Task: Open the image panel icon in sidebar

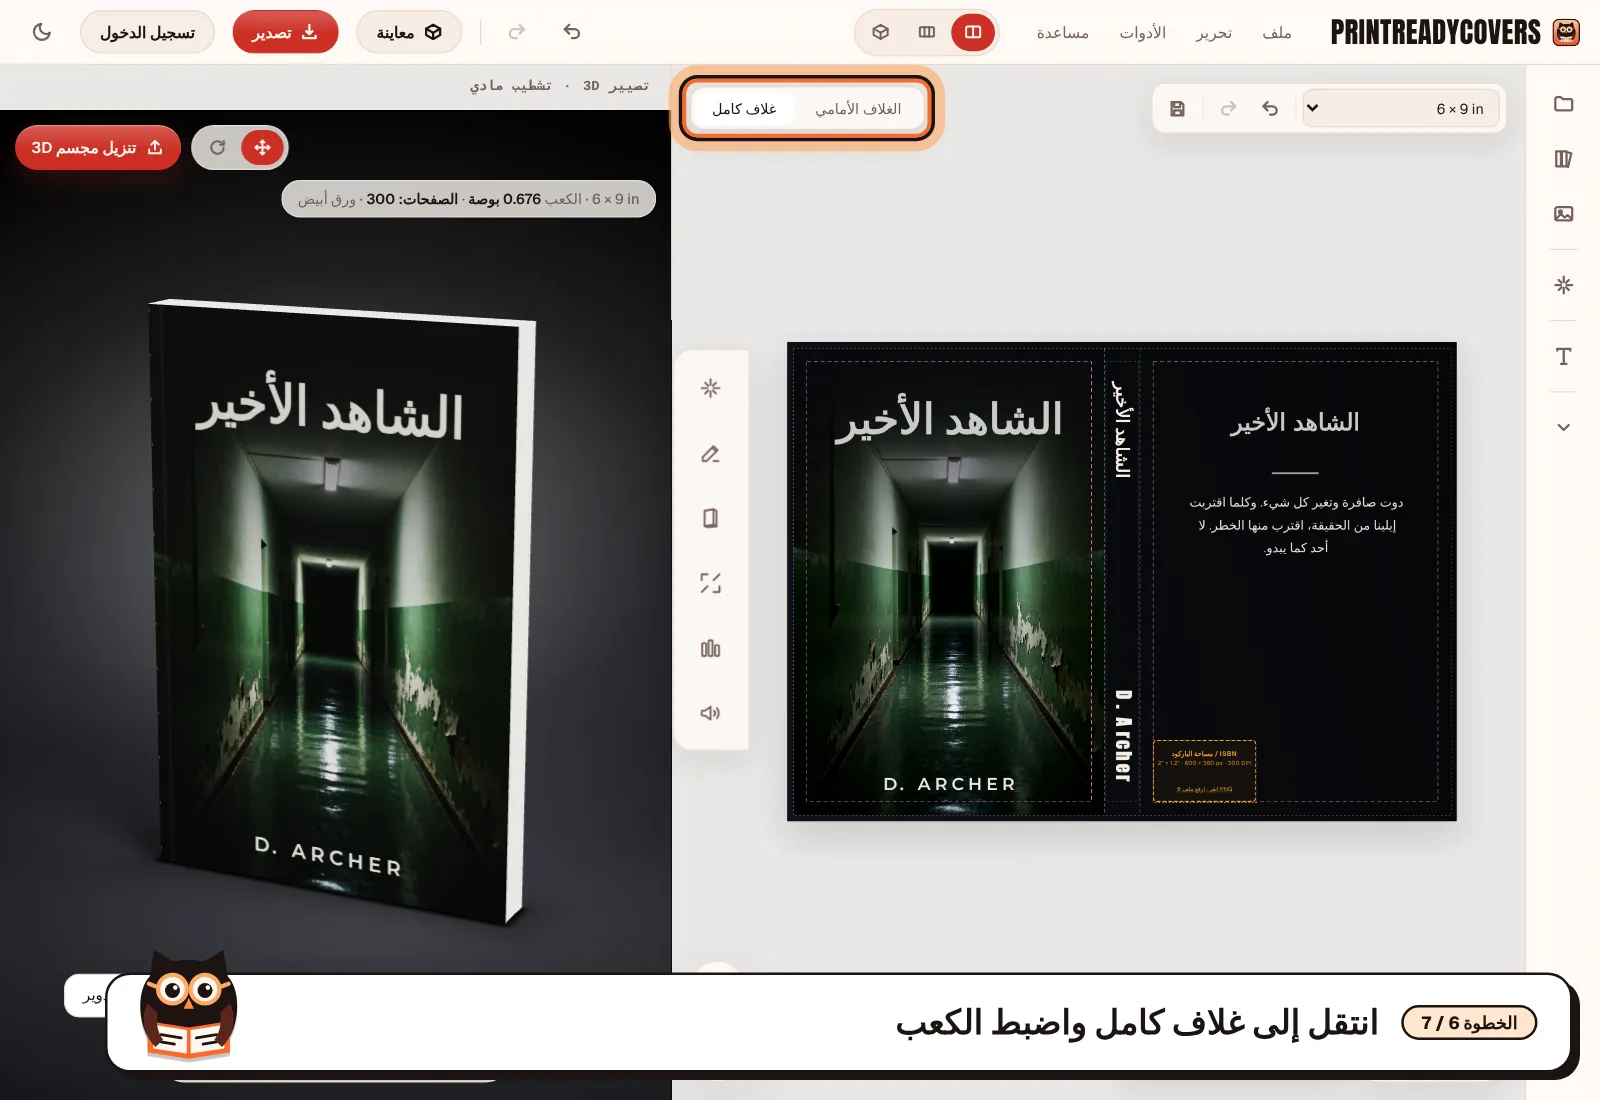Action: [1564, 214]
